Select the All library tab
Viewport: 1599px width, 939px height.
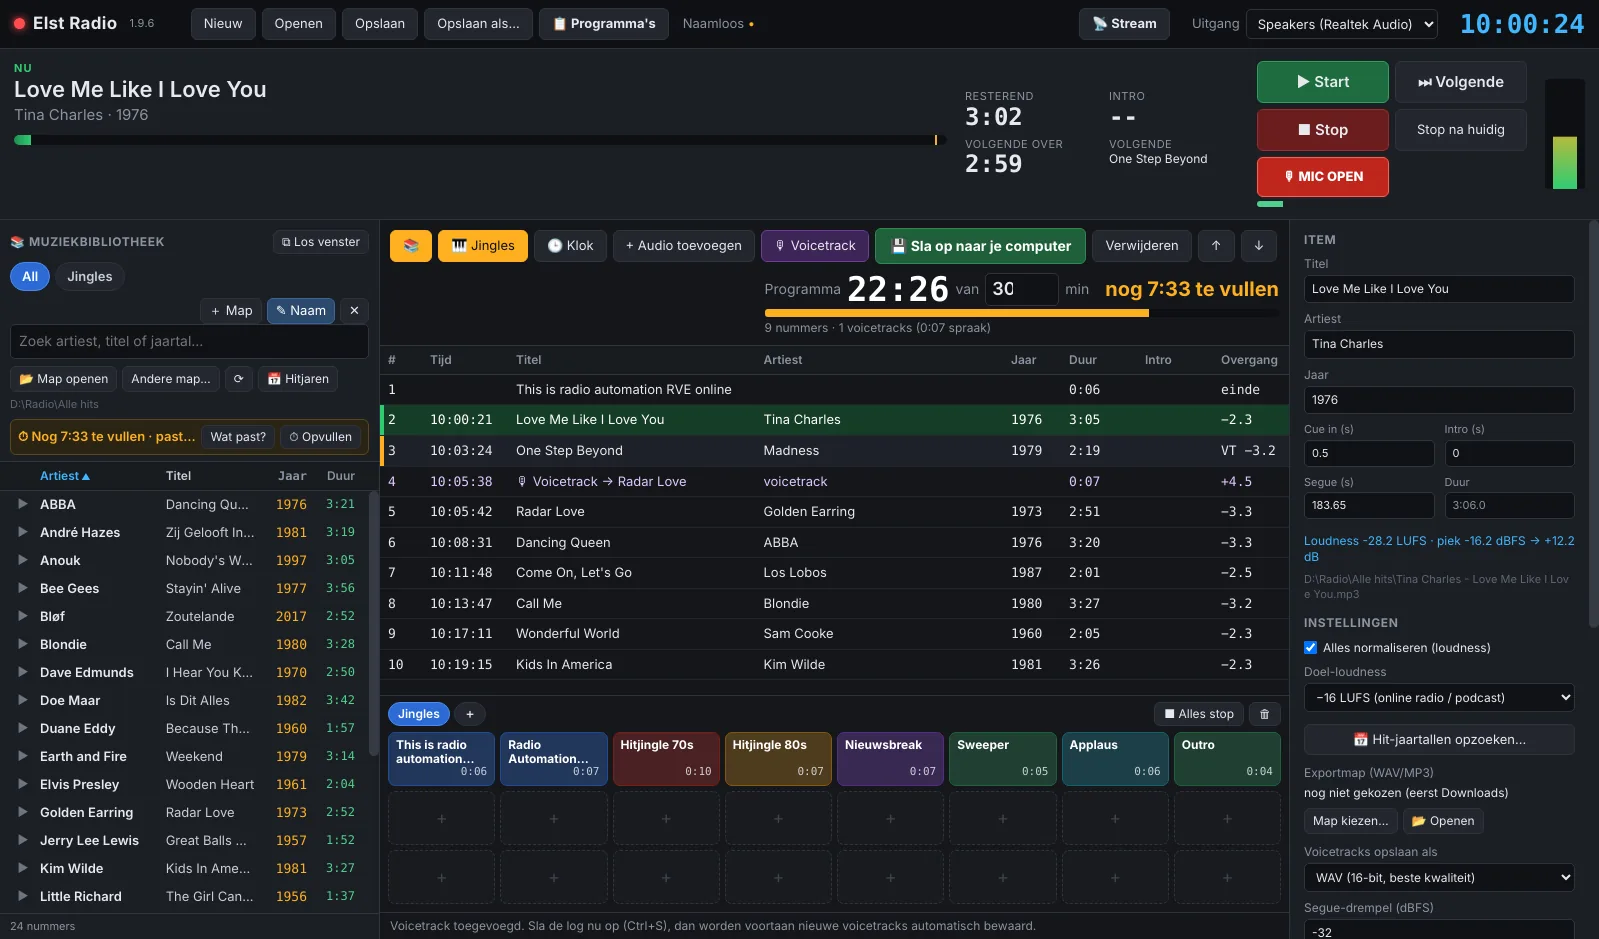(30, 277)
